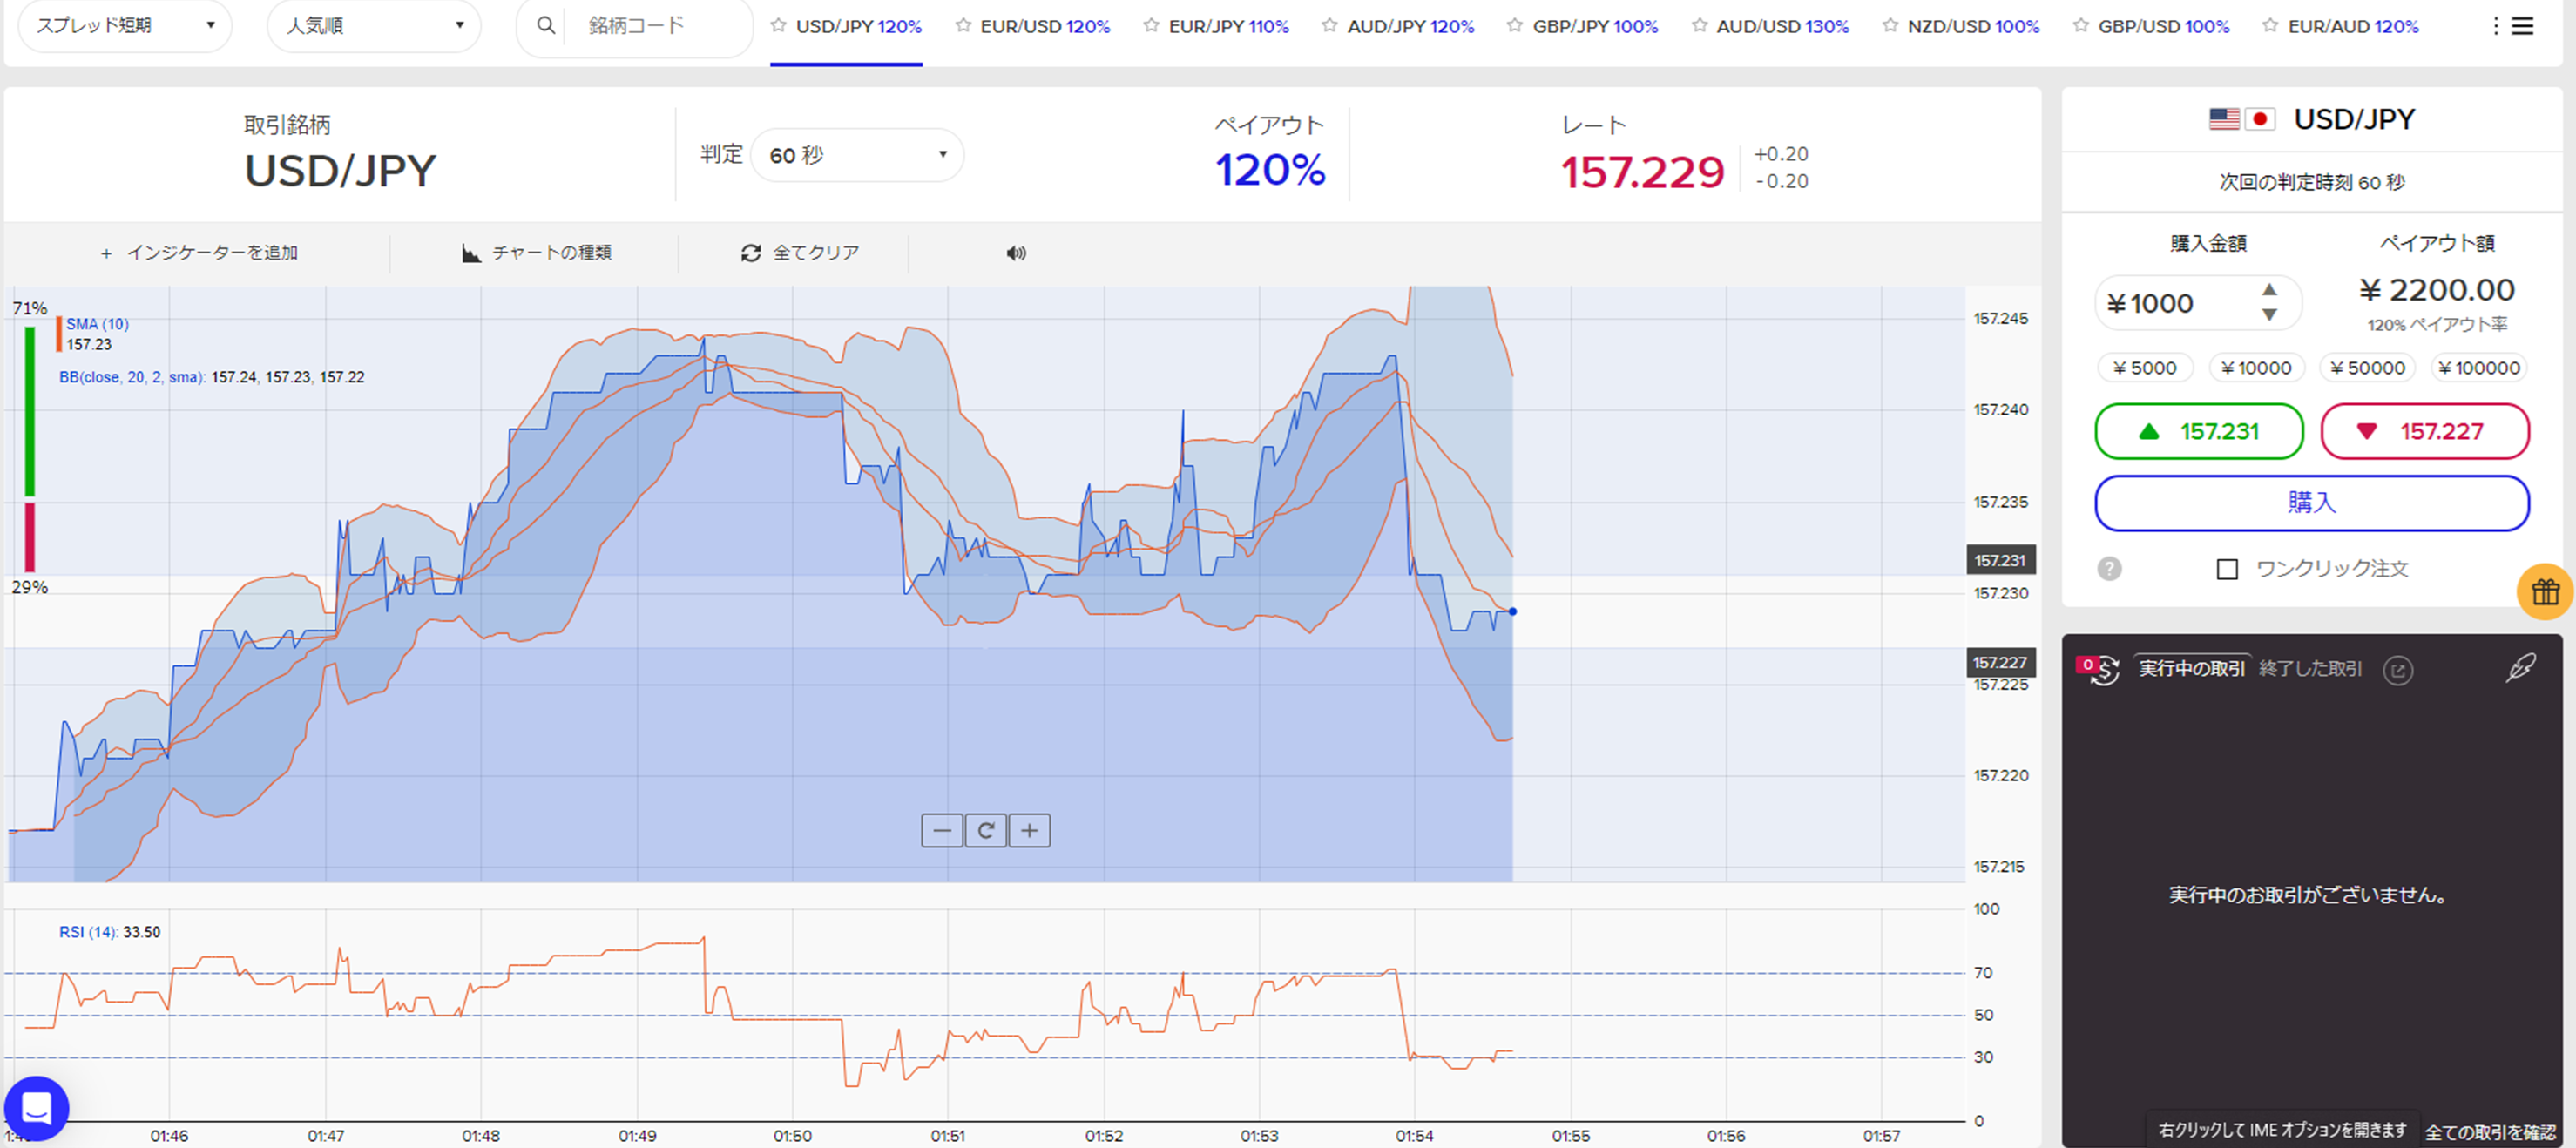Open trades in external window icon
The image size is (2576, 1148).
2398,670
